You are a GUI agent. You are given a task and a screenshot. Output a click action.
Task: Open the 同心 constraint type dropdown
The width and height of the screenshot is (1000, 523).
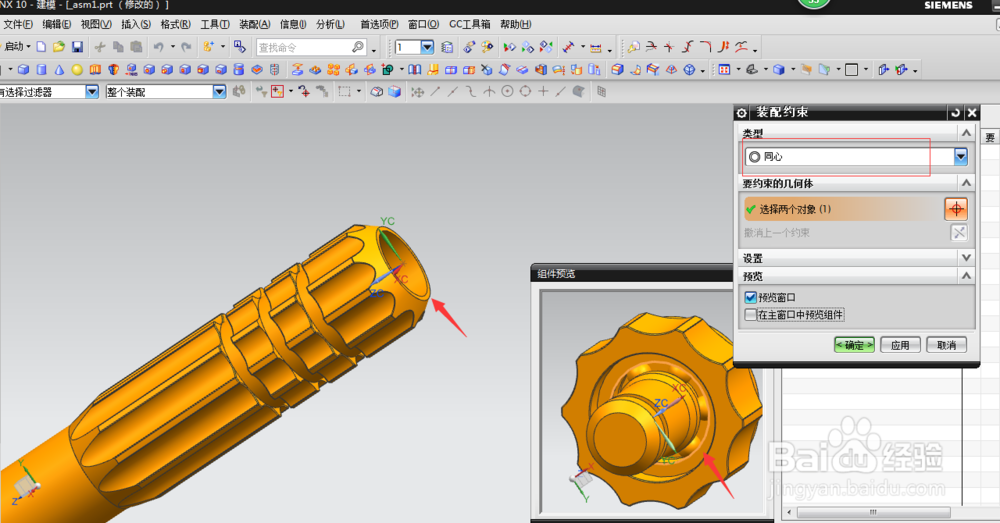coord(960,156)
